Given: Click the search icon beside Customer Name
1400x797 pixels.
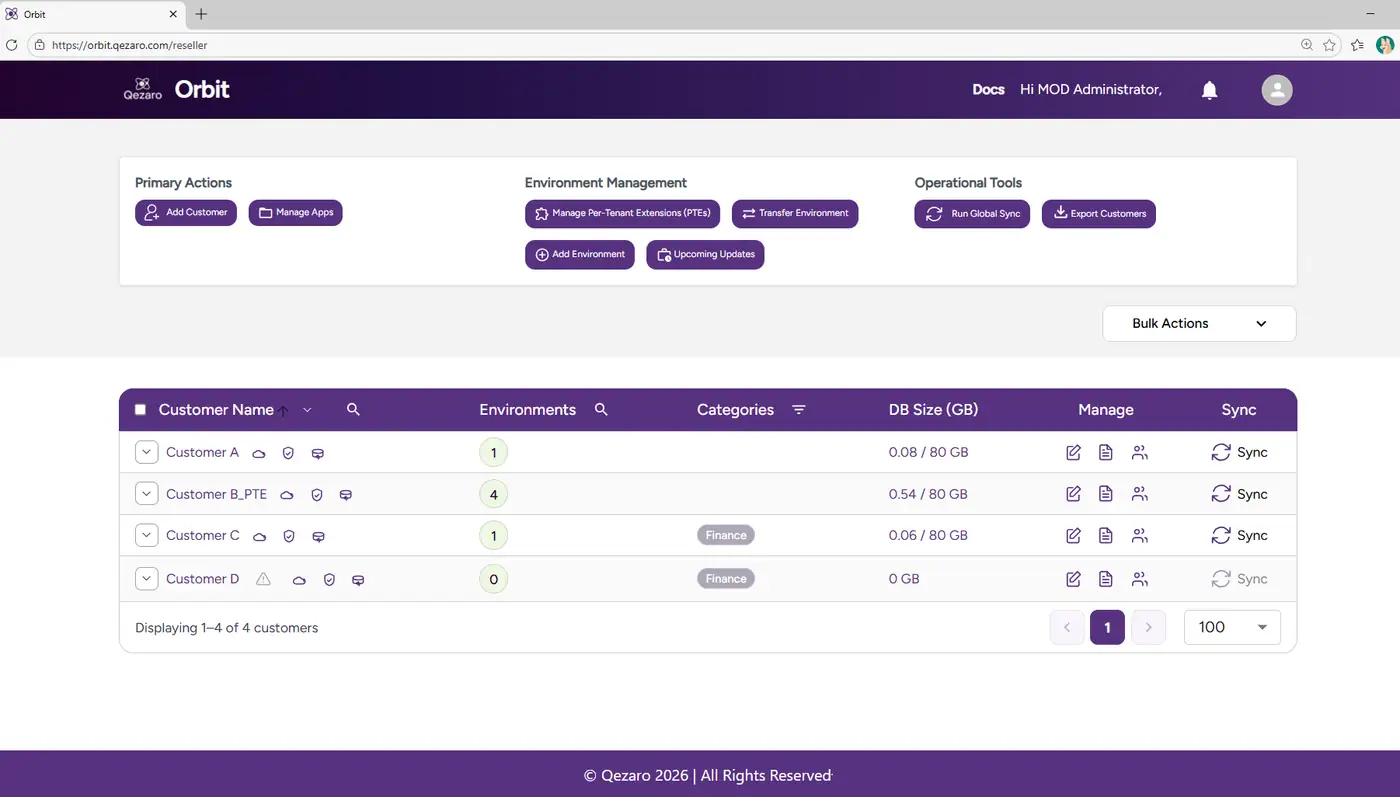Looking at the screenshot, I should pos(353,410).
